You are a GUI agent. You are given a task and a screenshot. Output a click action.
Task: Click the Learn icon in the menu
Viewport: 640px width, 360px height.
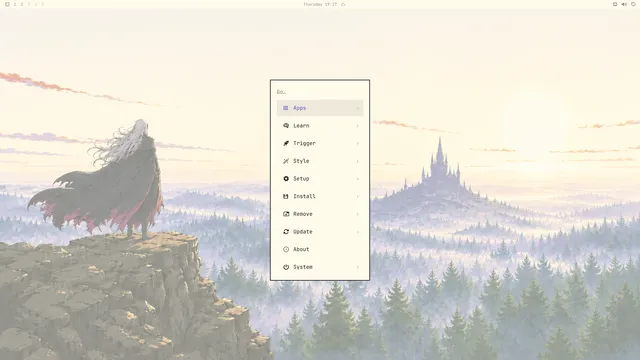[x=286, y=126]
